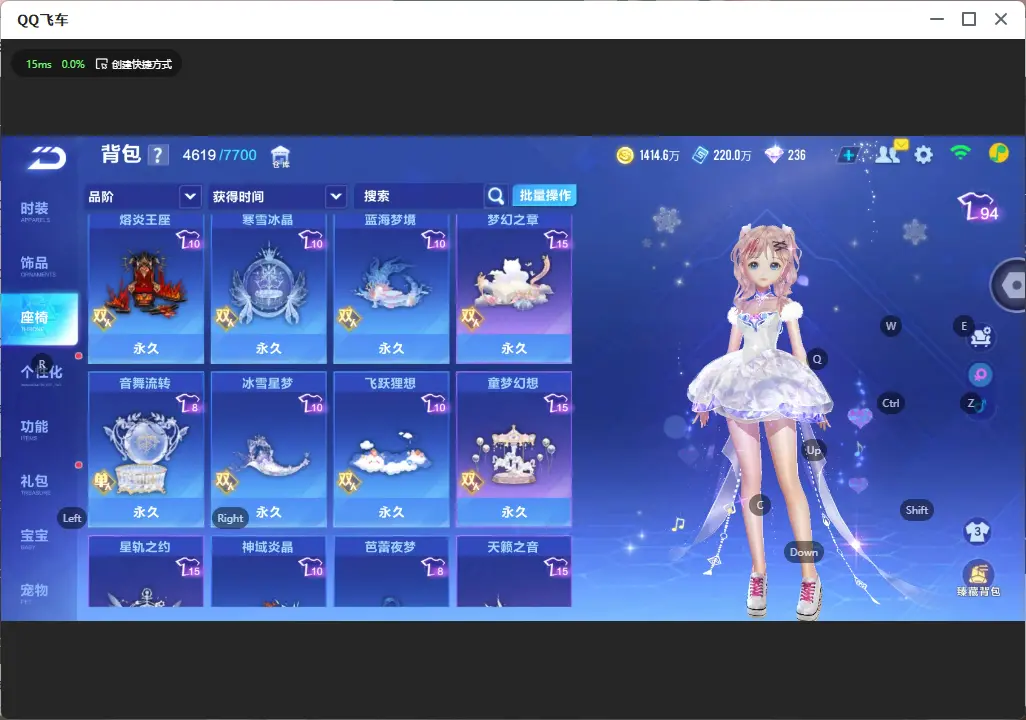This screenshot has width=1026, height=720.
Task: Select the 蓝海梦境 seat item
Action: point(391,288)
